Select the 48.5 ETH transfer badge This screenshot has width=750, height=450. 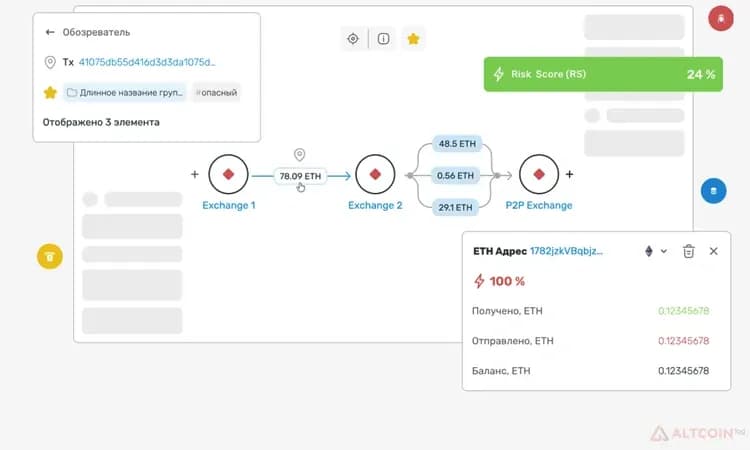[x=457, y=143]
